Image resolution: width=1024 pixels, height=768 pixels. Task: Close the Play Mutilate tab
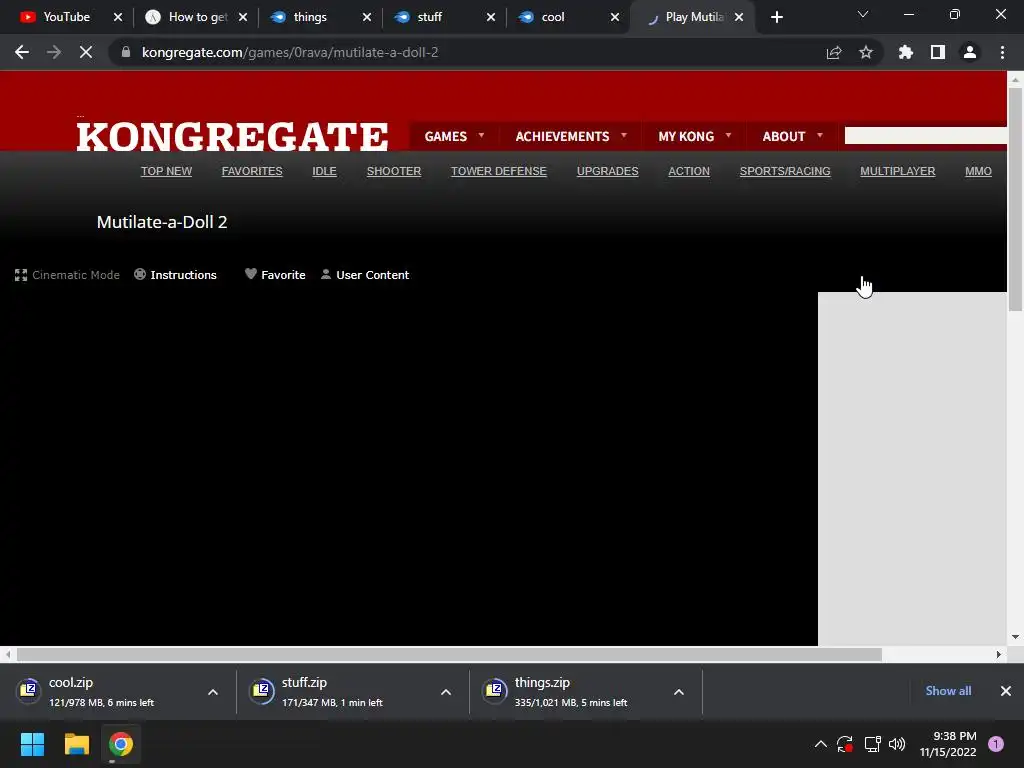tap(739, 17)
